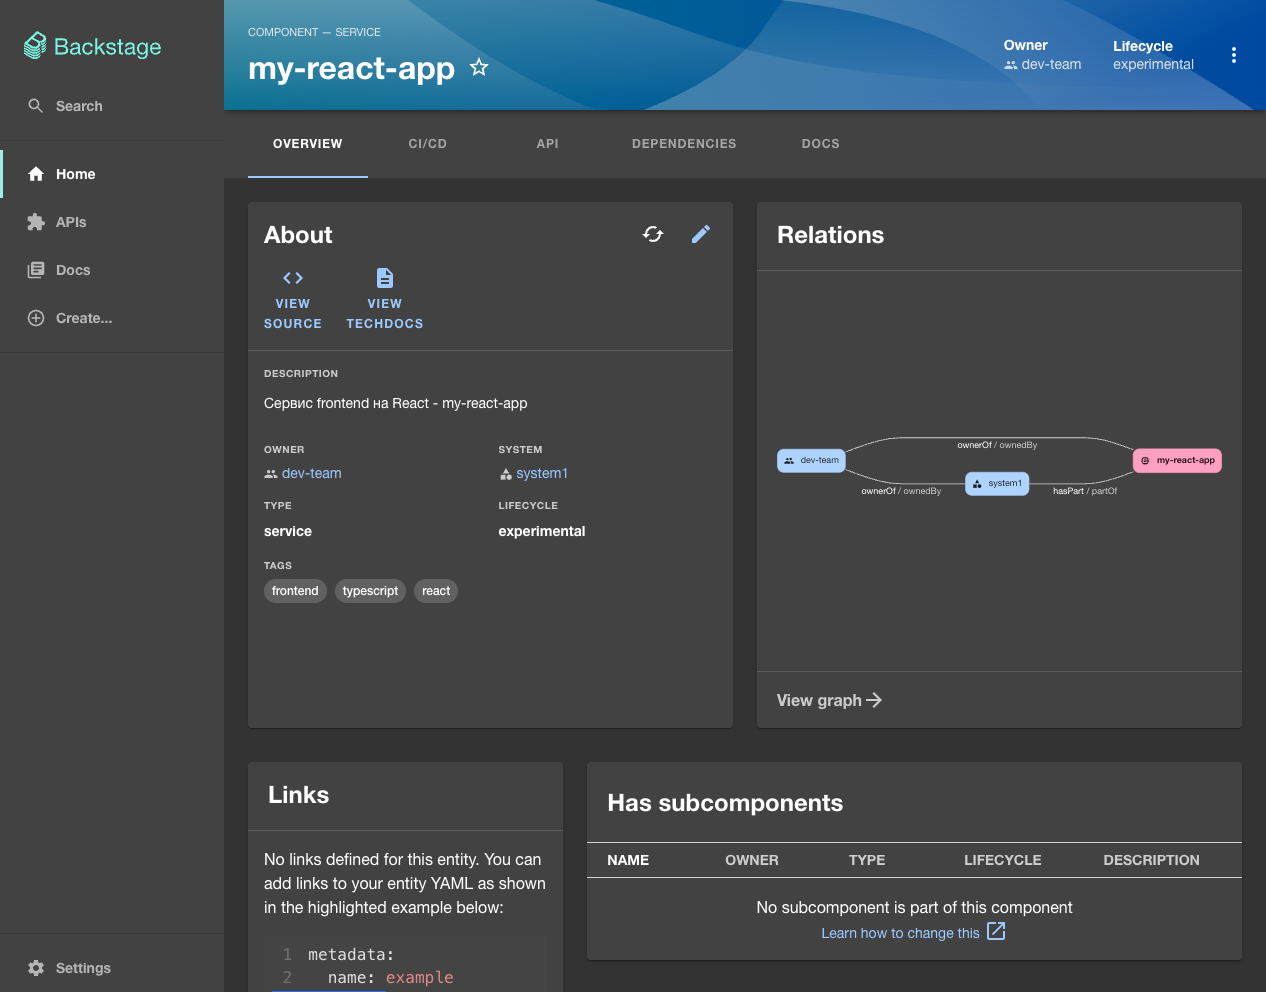Open dev-team owner link in About

[x=303, y=473]
